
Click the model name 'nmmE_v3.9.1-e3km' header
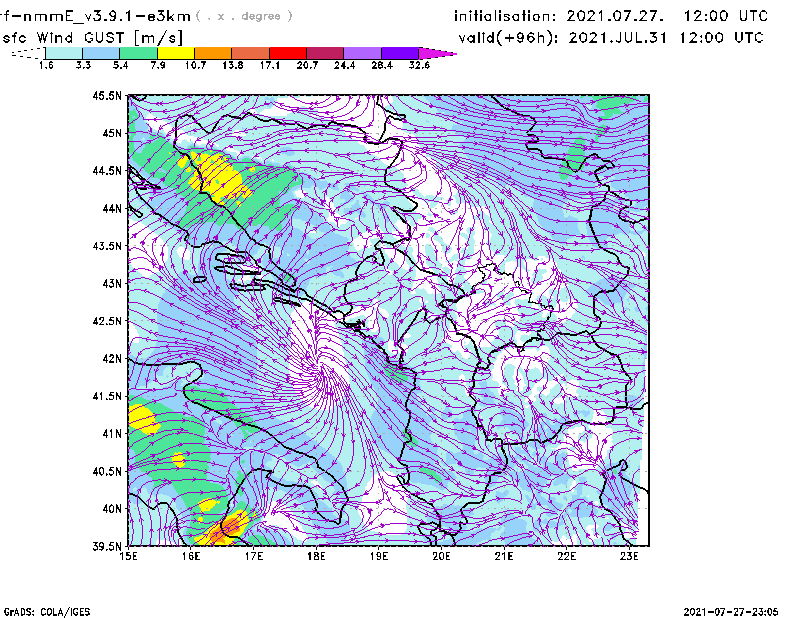pos(107,16)
